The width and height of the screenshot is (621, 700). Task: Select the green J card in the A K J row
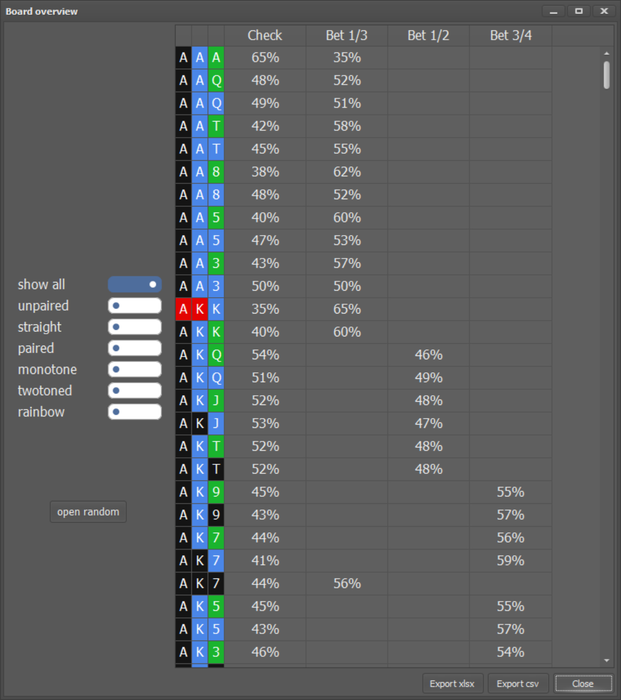click(x=216, y=400)
